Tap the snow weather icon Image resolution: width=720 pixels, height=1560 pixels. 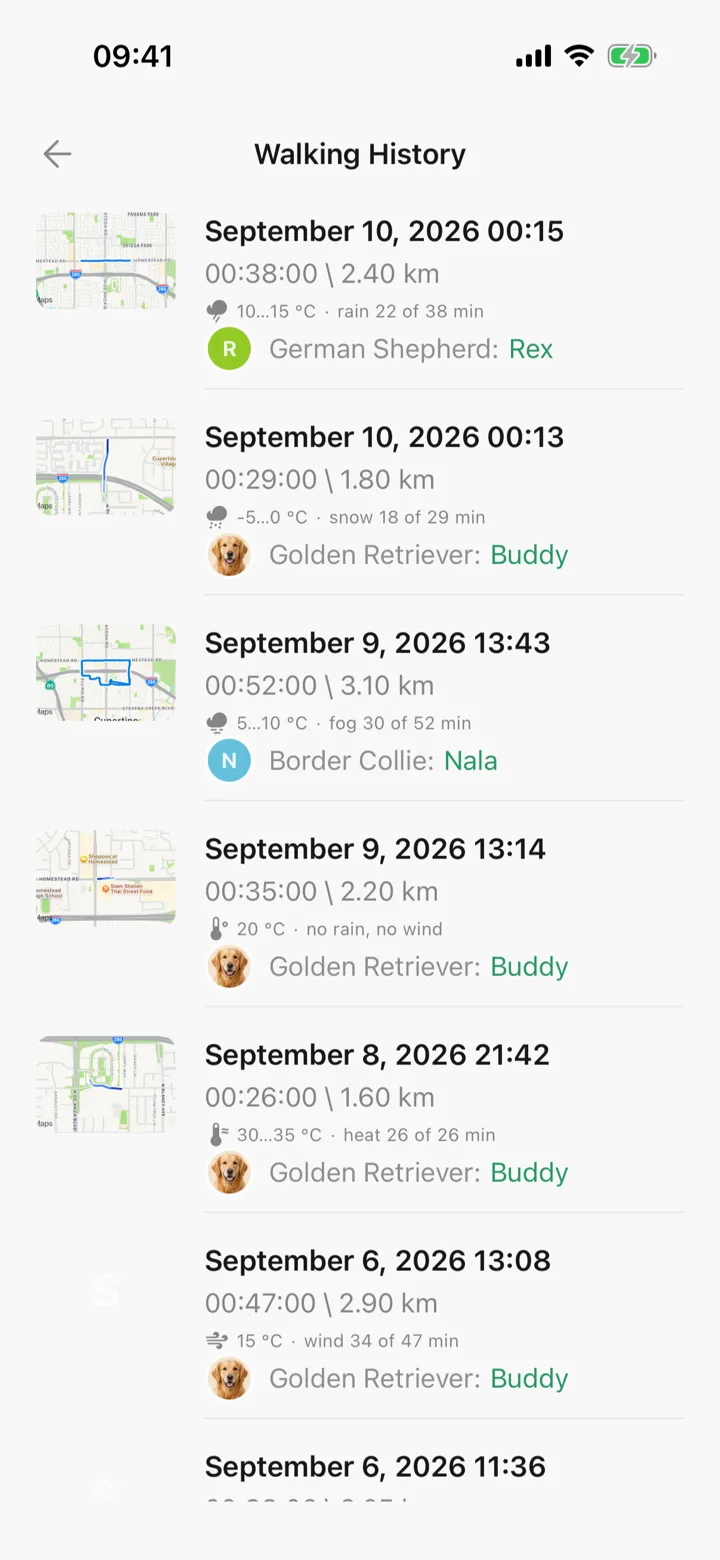(217, 517)
